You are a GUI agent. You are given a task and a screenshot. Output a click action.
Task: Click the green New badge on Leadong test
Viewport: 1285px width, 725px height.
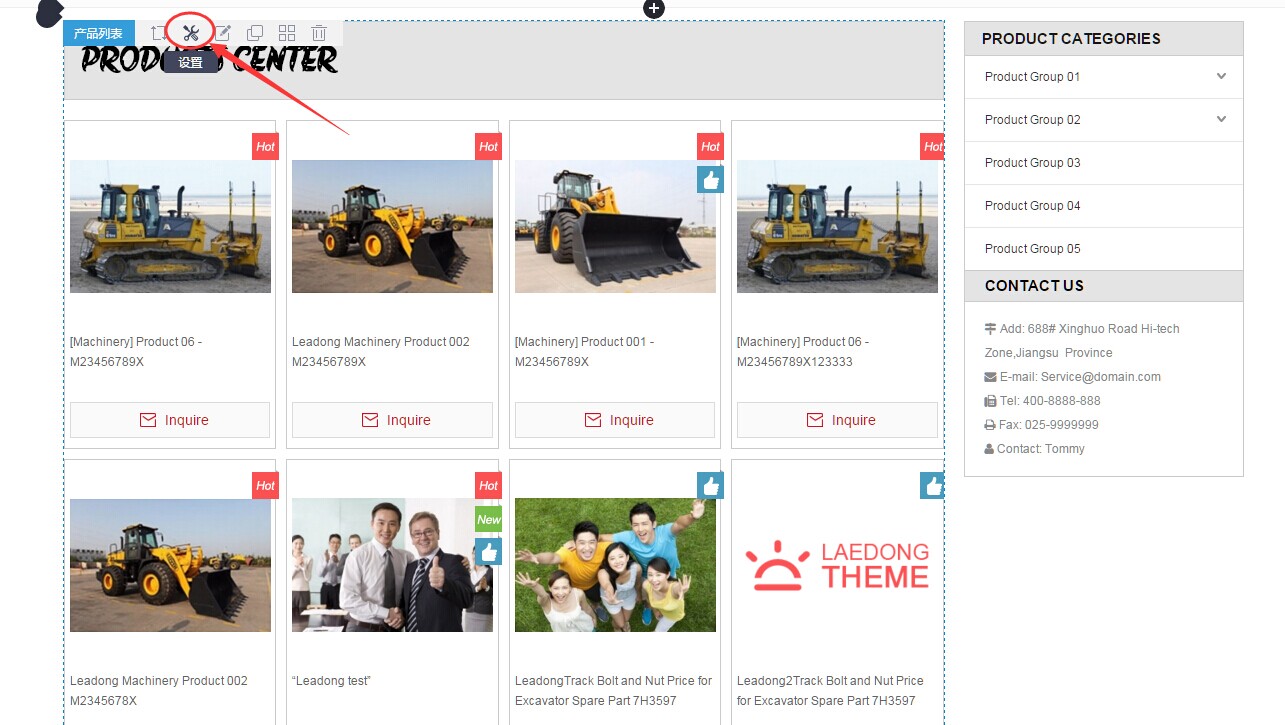pos(488,519)
